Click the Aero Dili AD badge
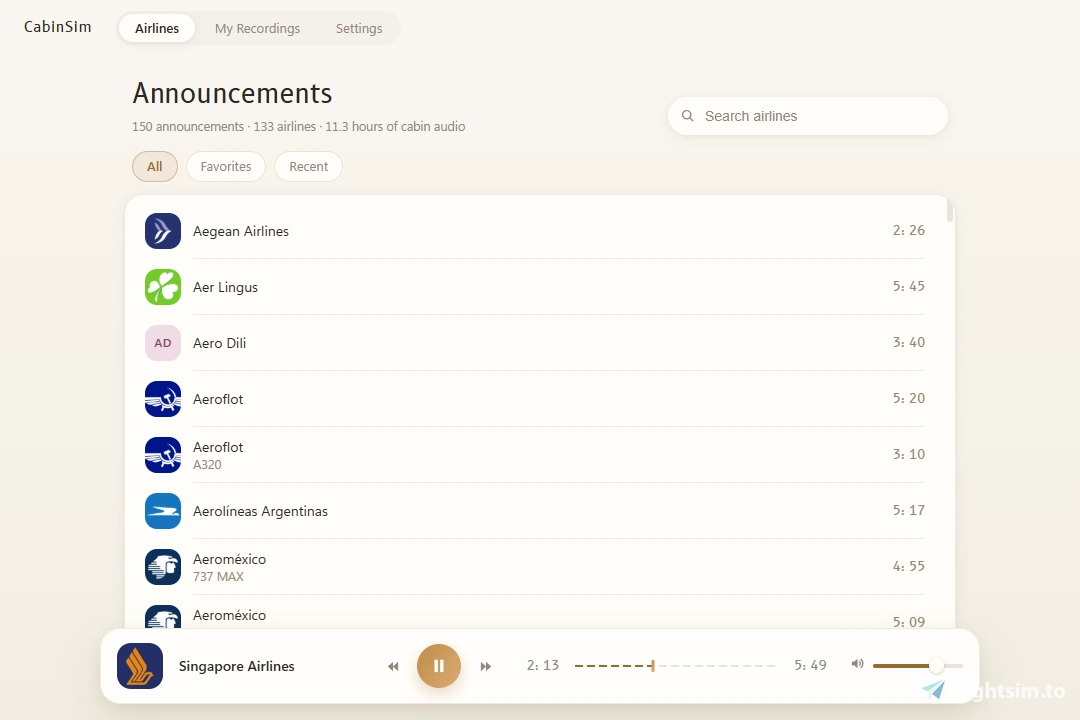 [163, 343]
